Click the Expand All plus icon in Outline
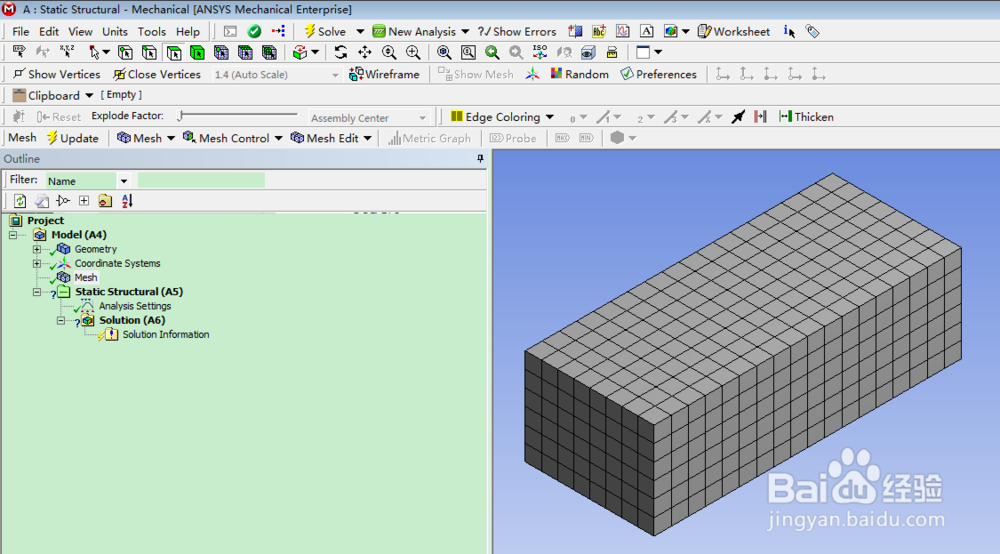 (x=84, y=201)
